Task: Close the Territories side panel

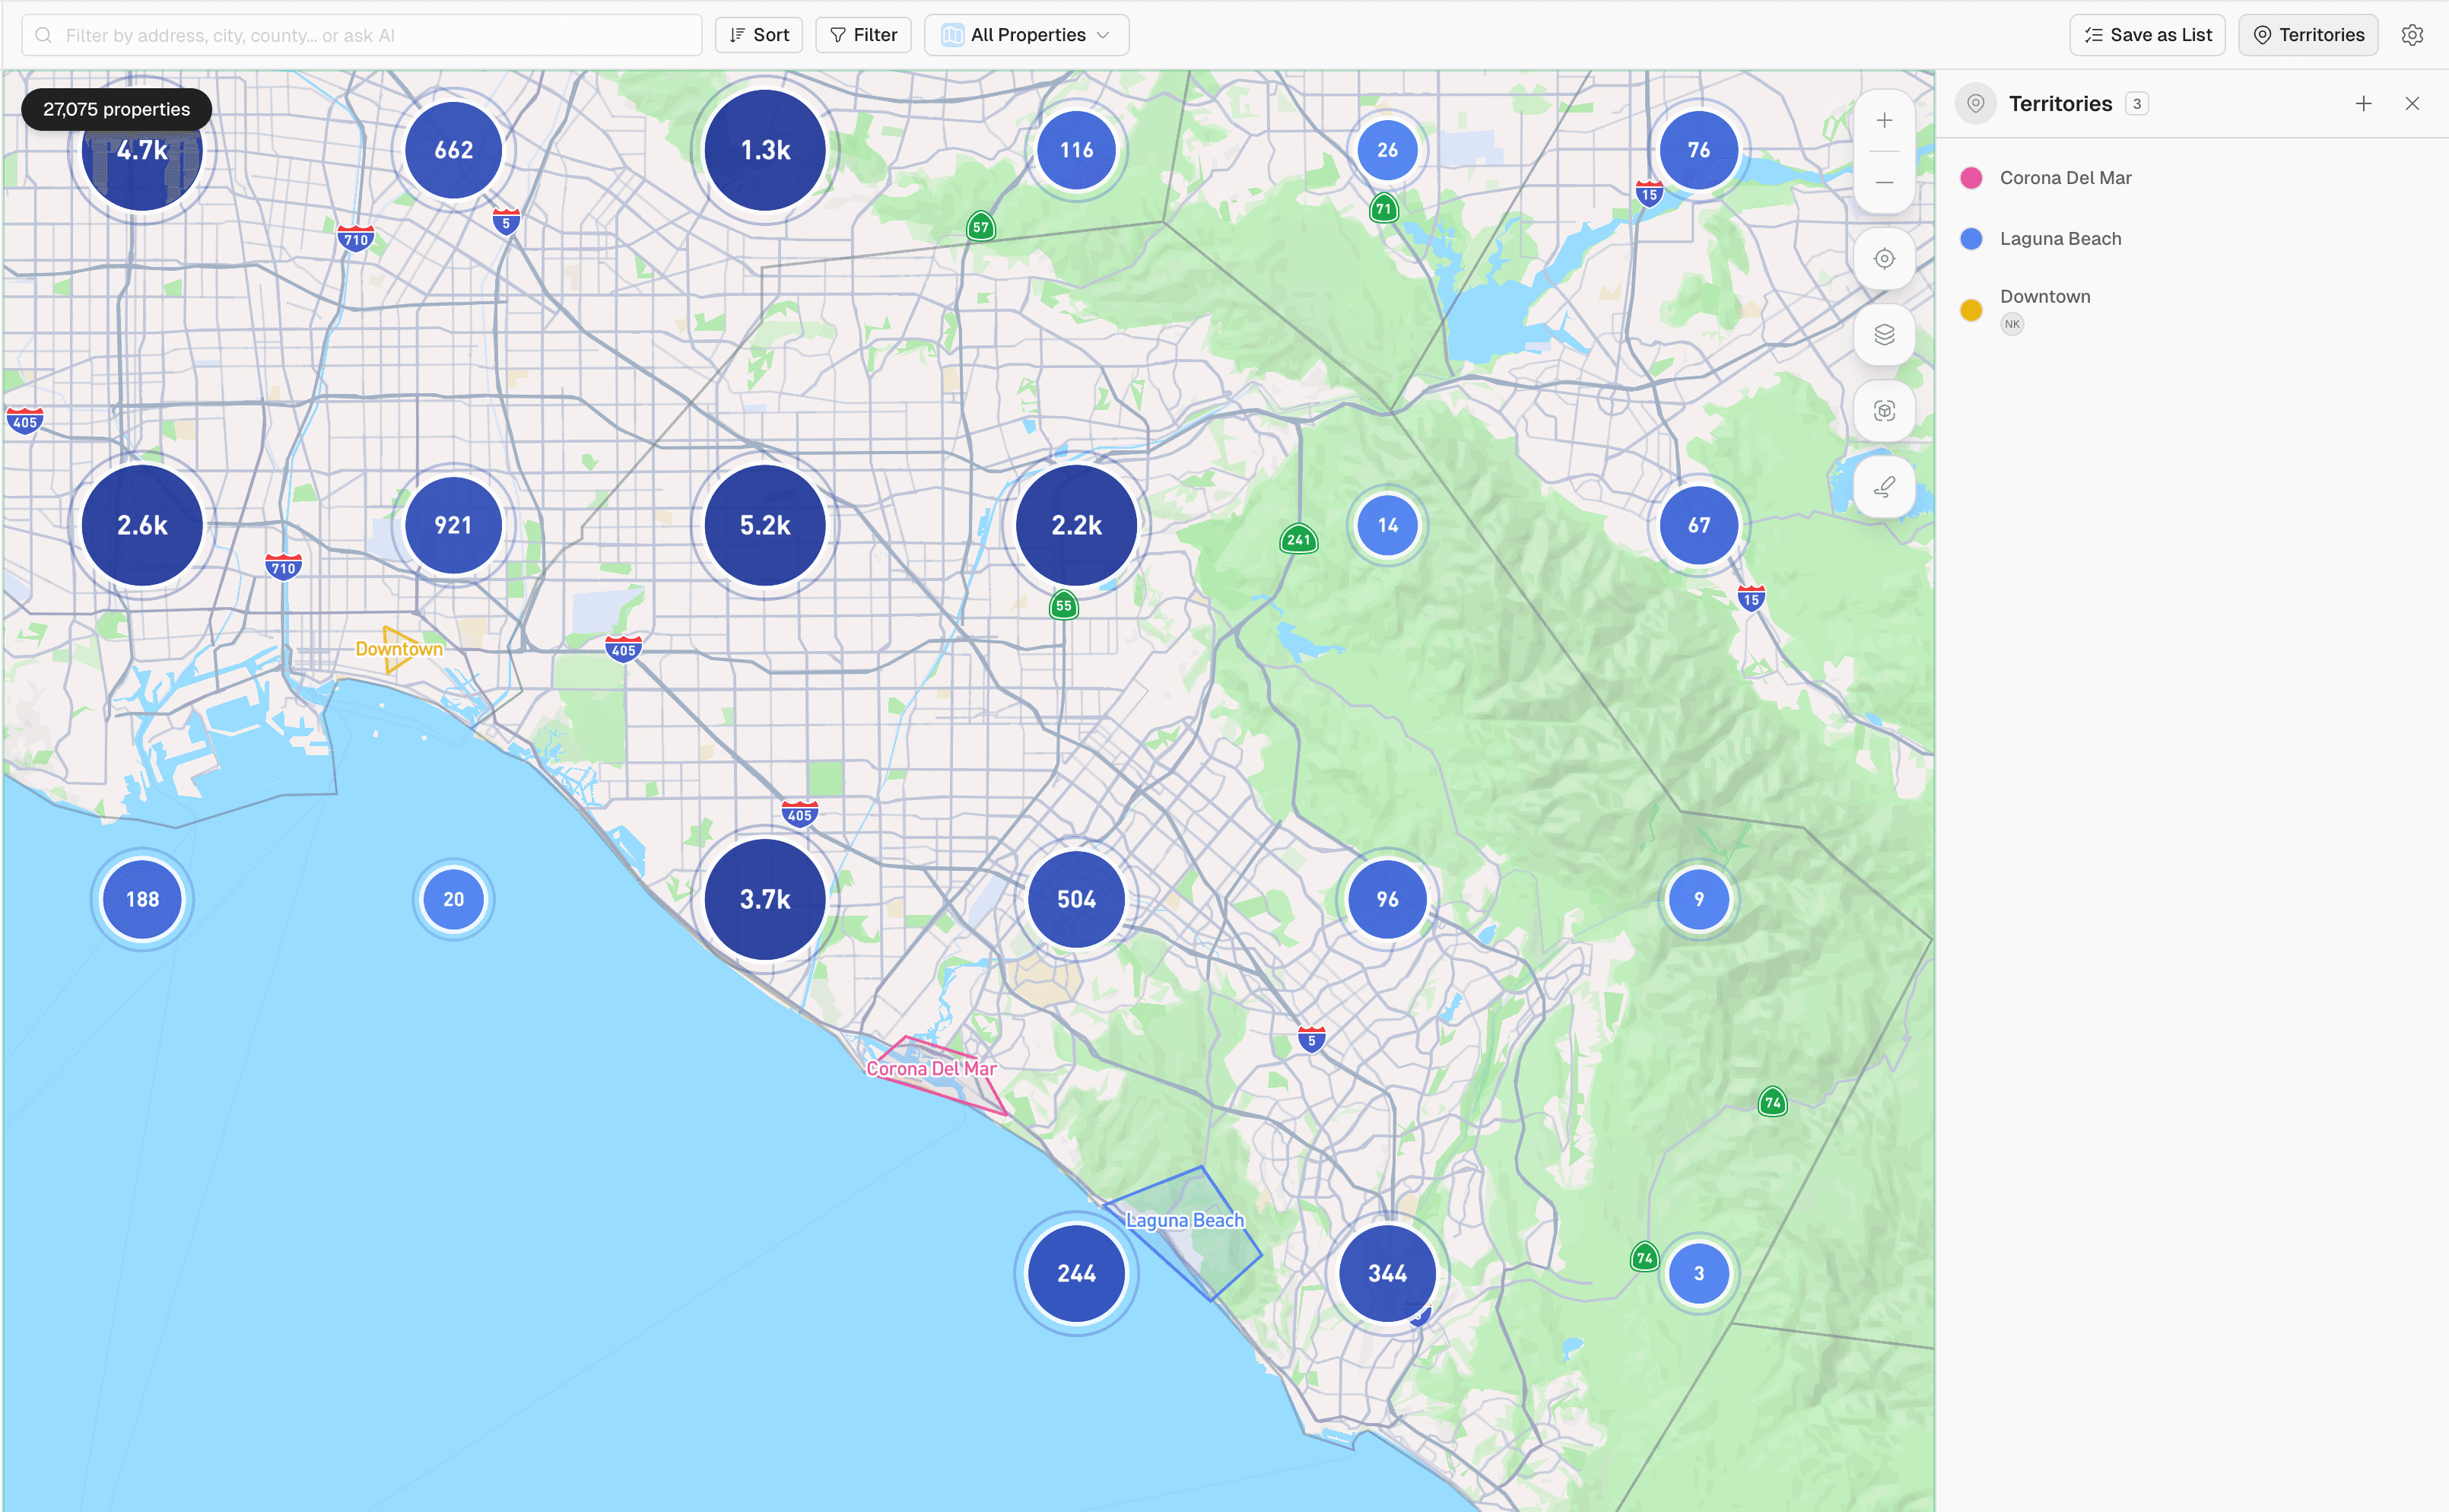Action: pos(2413,103)
